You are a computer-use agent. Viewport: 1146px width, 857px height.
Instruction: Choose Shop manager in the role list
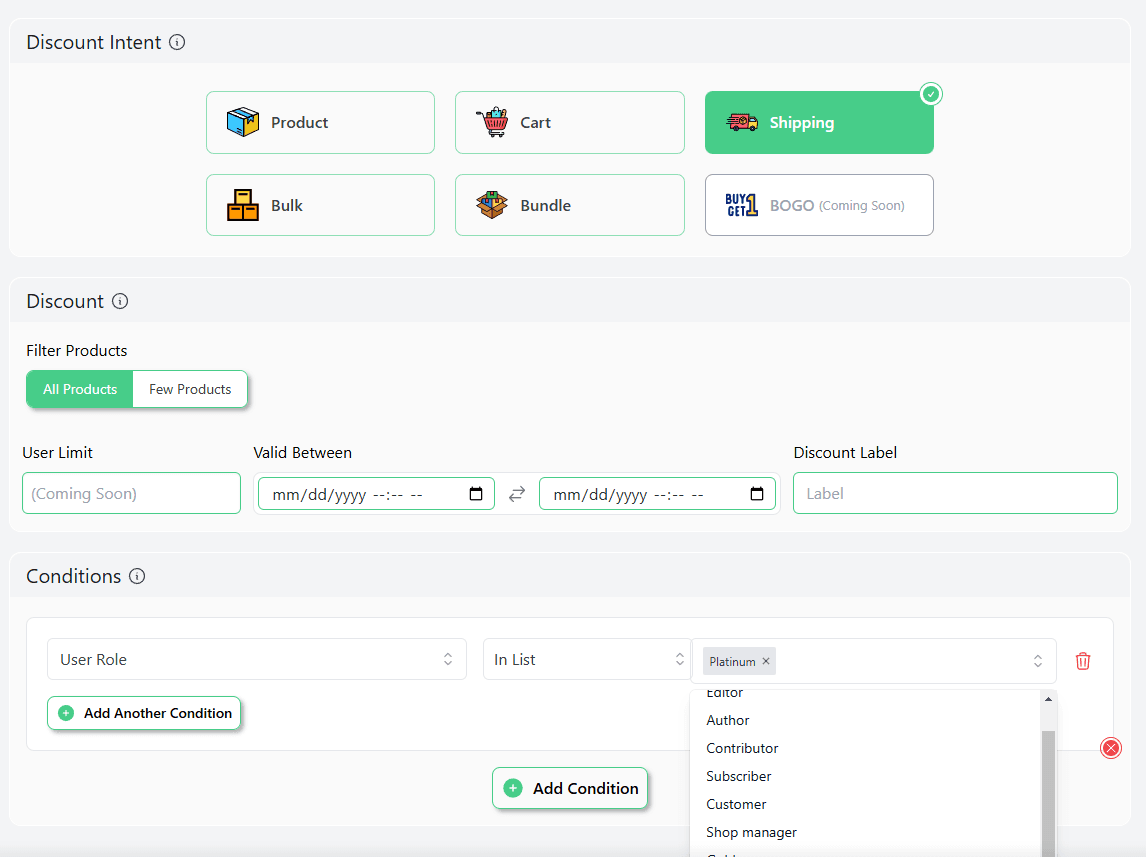point(751,832)
